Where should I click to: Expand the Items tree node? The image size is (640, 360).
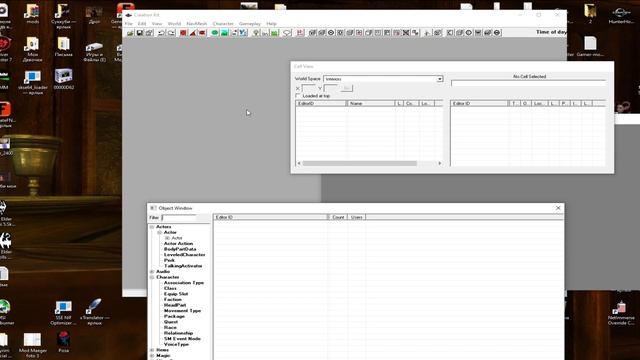point(152,350)
